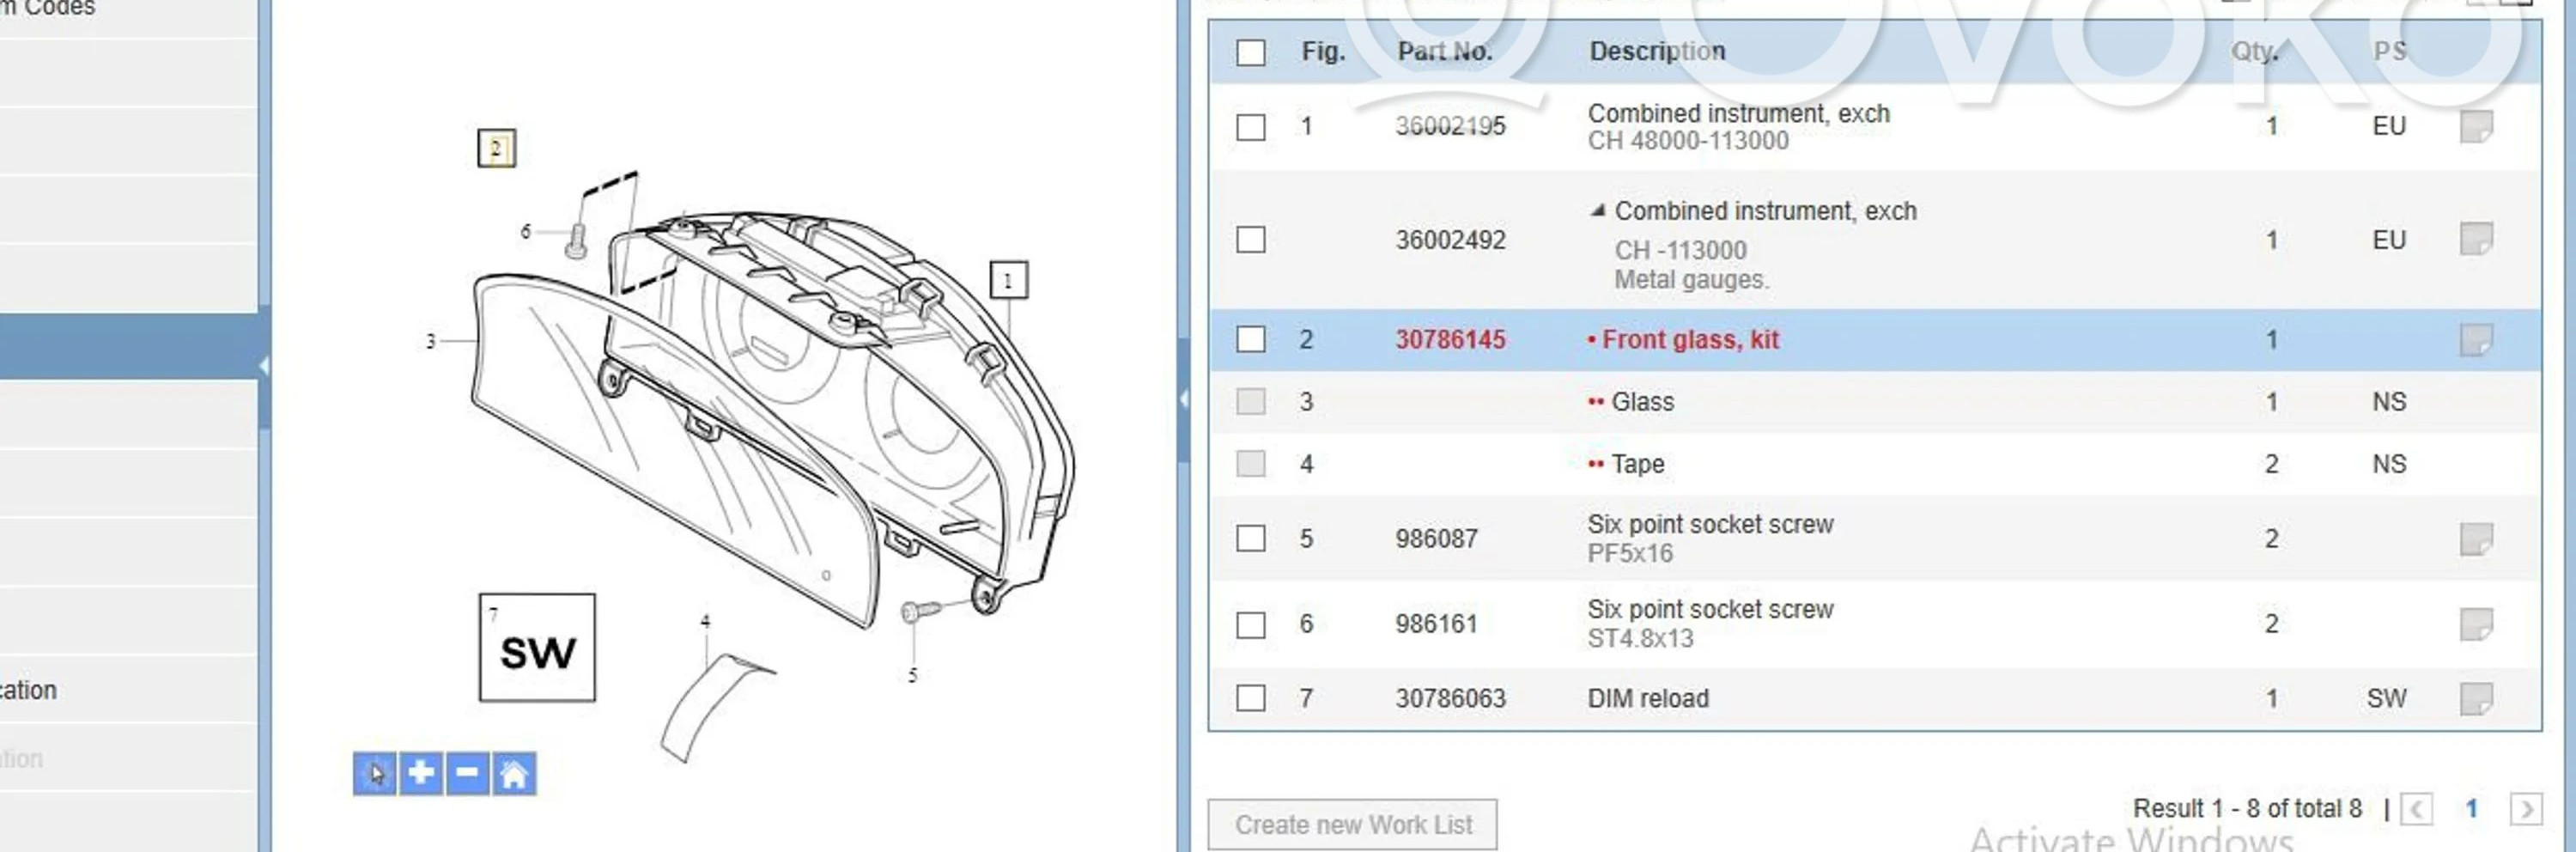Select the pointer tool in diagram toolbar
Image resolution: width=2576 pixels, height=852 pixels.
[374, 774]
